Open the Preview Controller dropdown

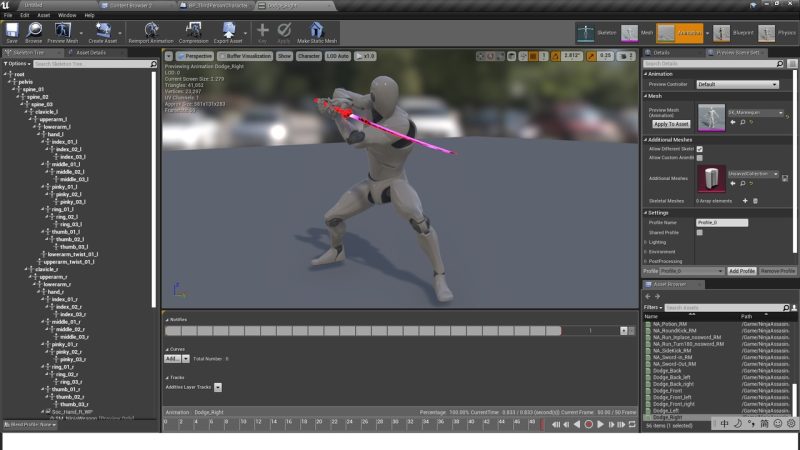(740, 84)
